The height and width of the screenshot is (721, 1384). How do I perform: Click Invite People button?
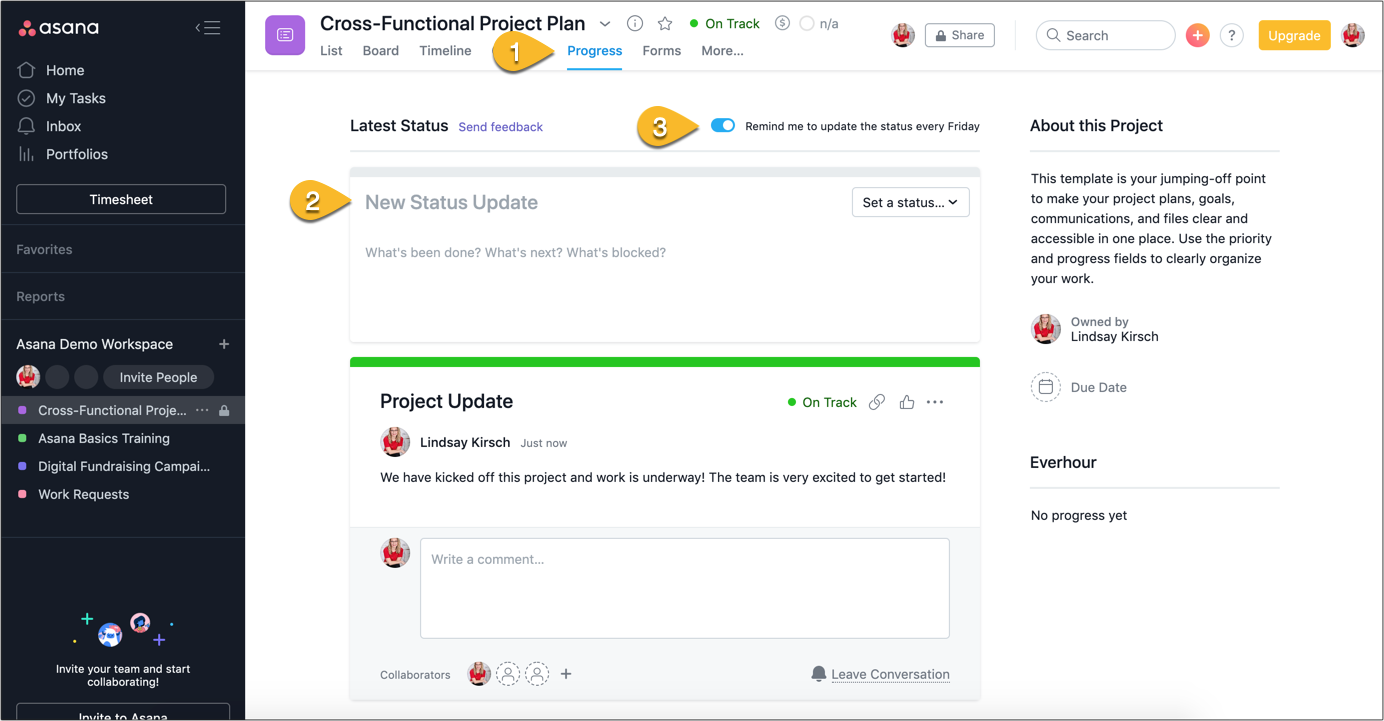pos(158,377)
